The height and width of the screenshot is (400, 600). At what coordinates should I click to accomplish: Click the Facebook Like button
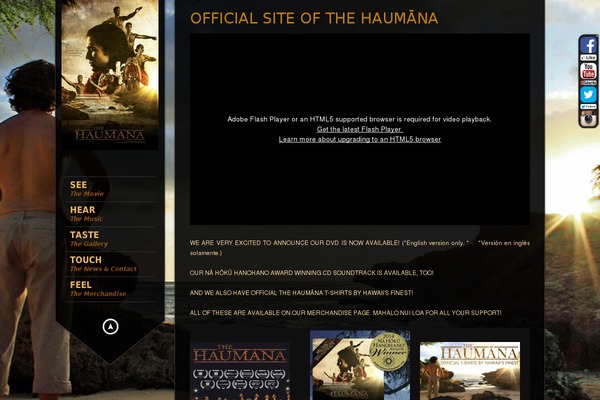pyautogui.click(x=588, y=57)
